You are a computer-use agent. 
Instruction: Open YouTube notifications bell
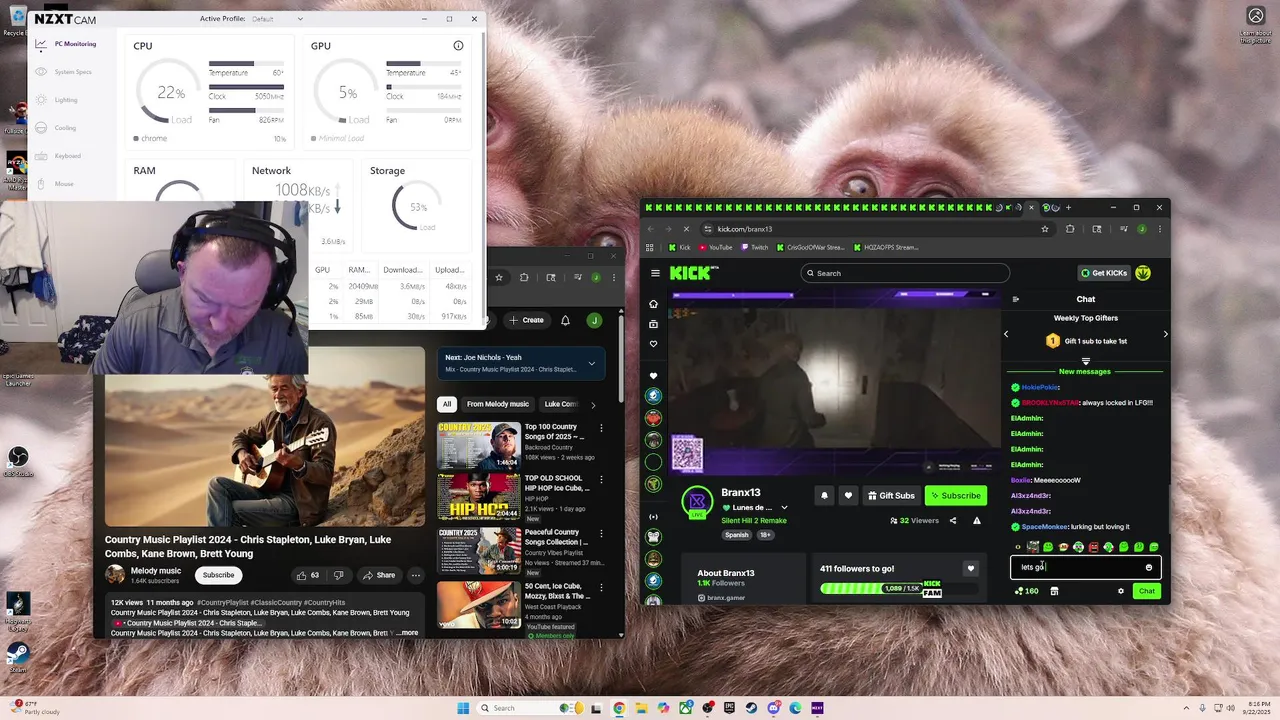coord(565,320)
